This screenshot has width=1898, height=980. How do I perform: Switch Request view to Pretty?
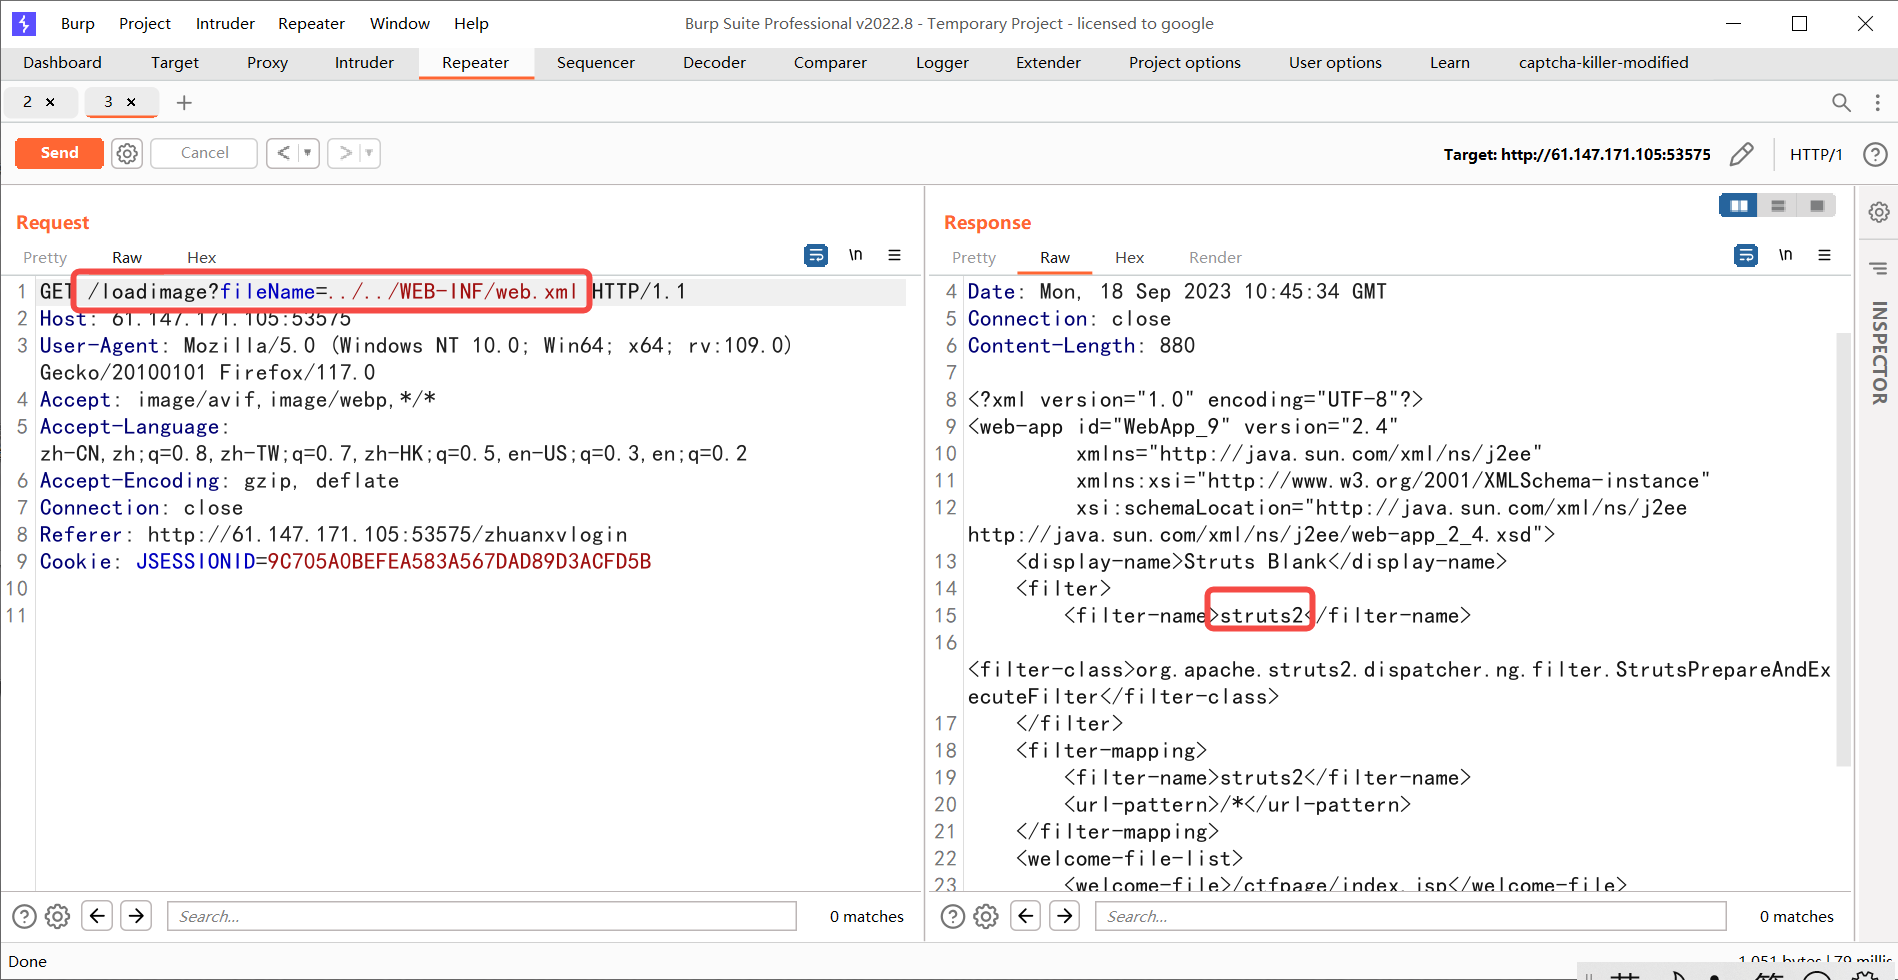(x=45, y=257)
